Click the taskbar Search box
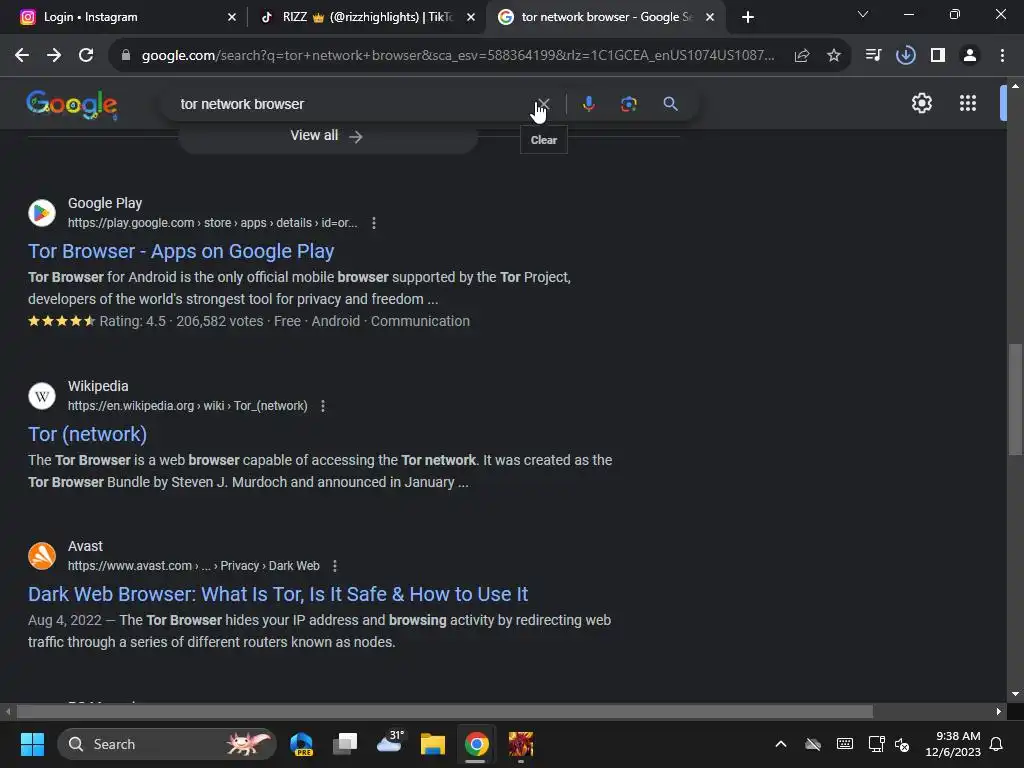The image size is (1024, 768). pos(167,744)
